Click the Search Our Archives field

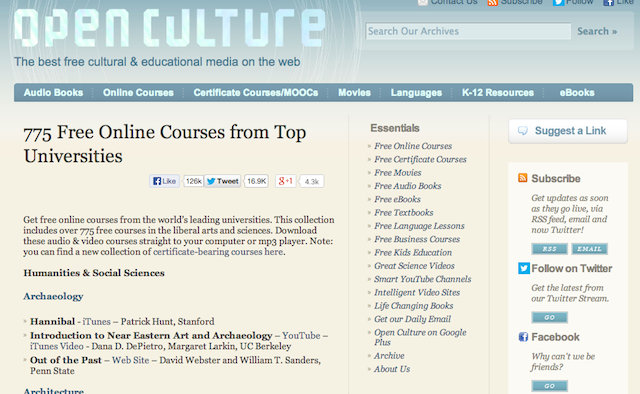468,31
